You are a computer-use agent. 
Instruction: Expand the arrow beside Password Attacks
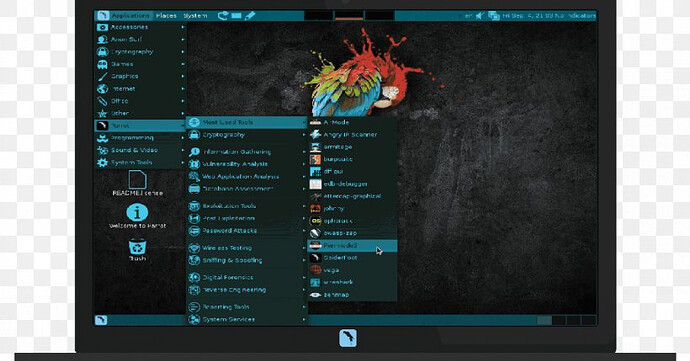(304, 231)
